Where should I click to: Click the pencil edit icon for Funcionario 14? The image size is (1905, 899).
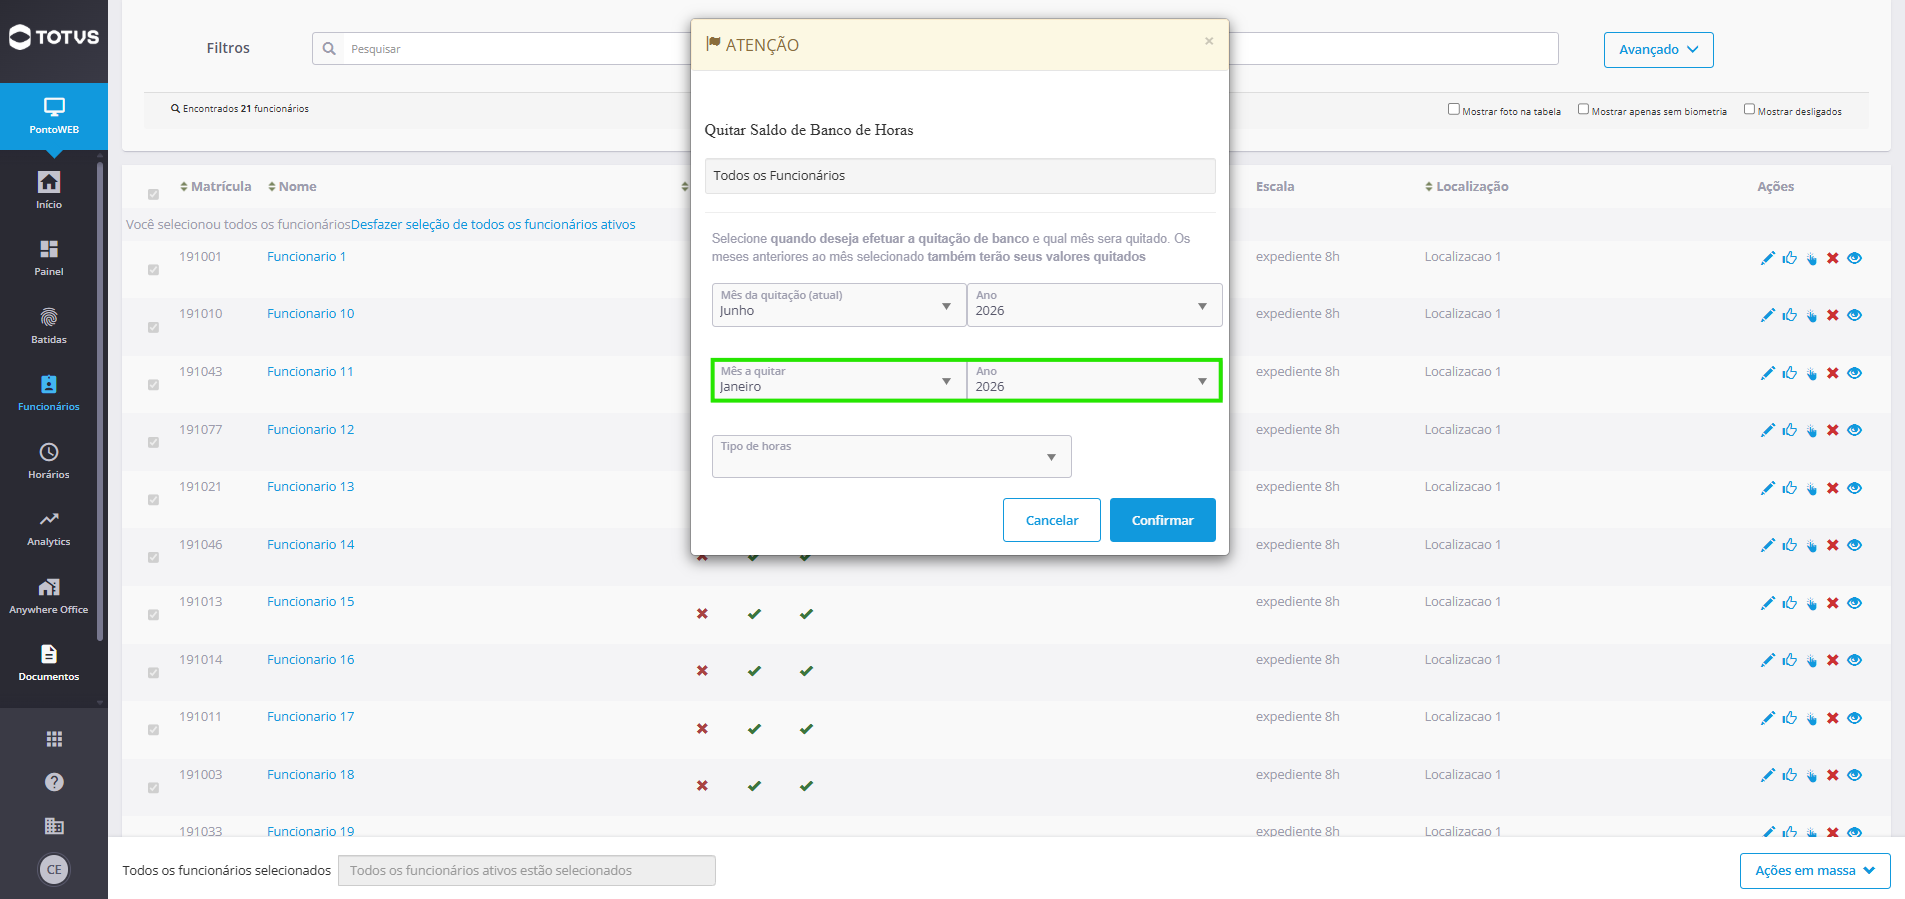click(x=1767, y=545)
